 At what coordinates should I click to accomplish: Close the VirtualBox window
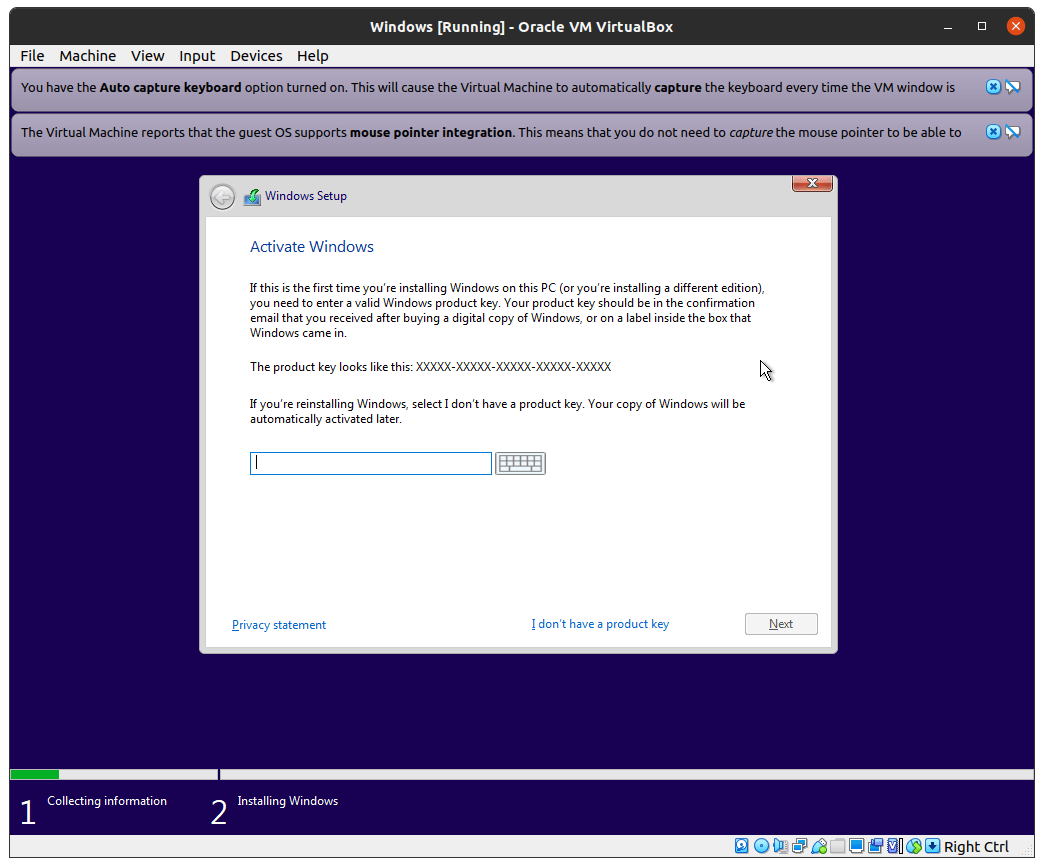[1015, 27]
